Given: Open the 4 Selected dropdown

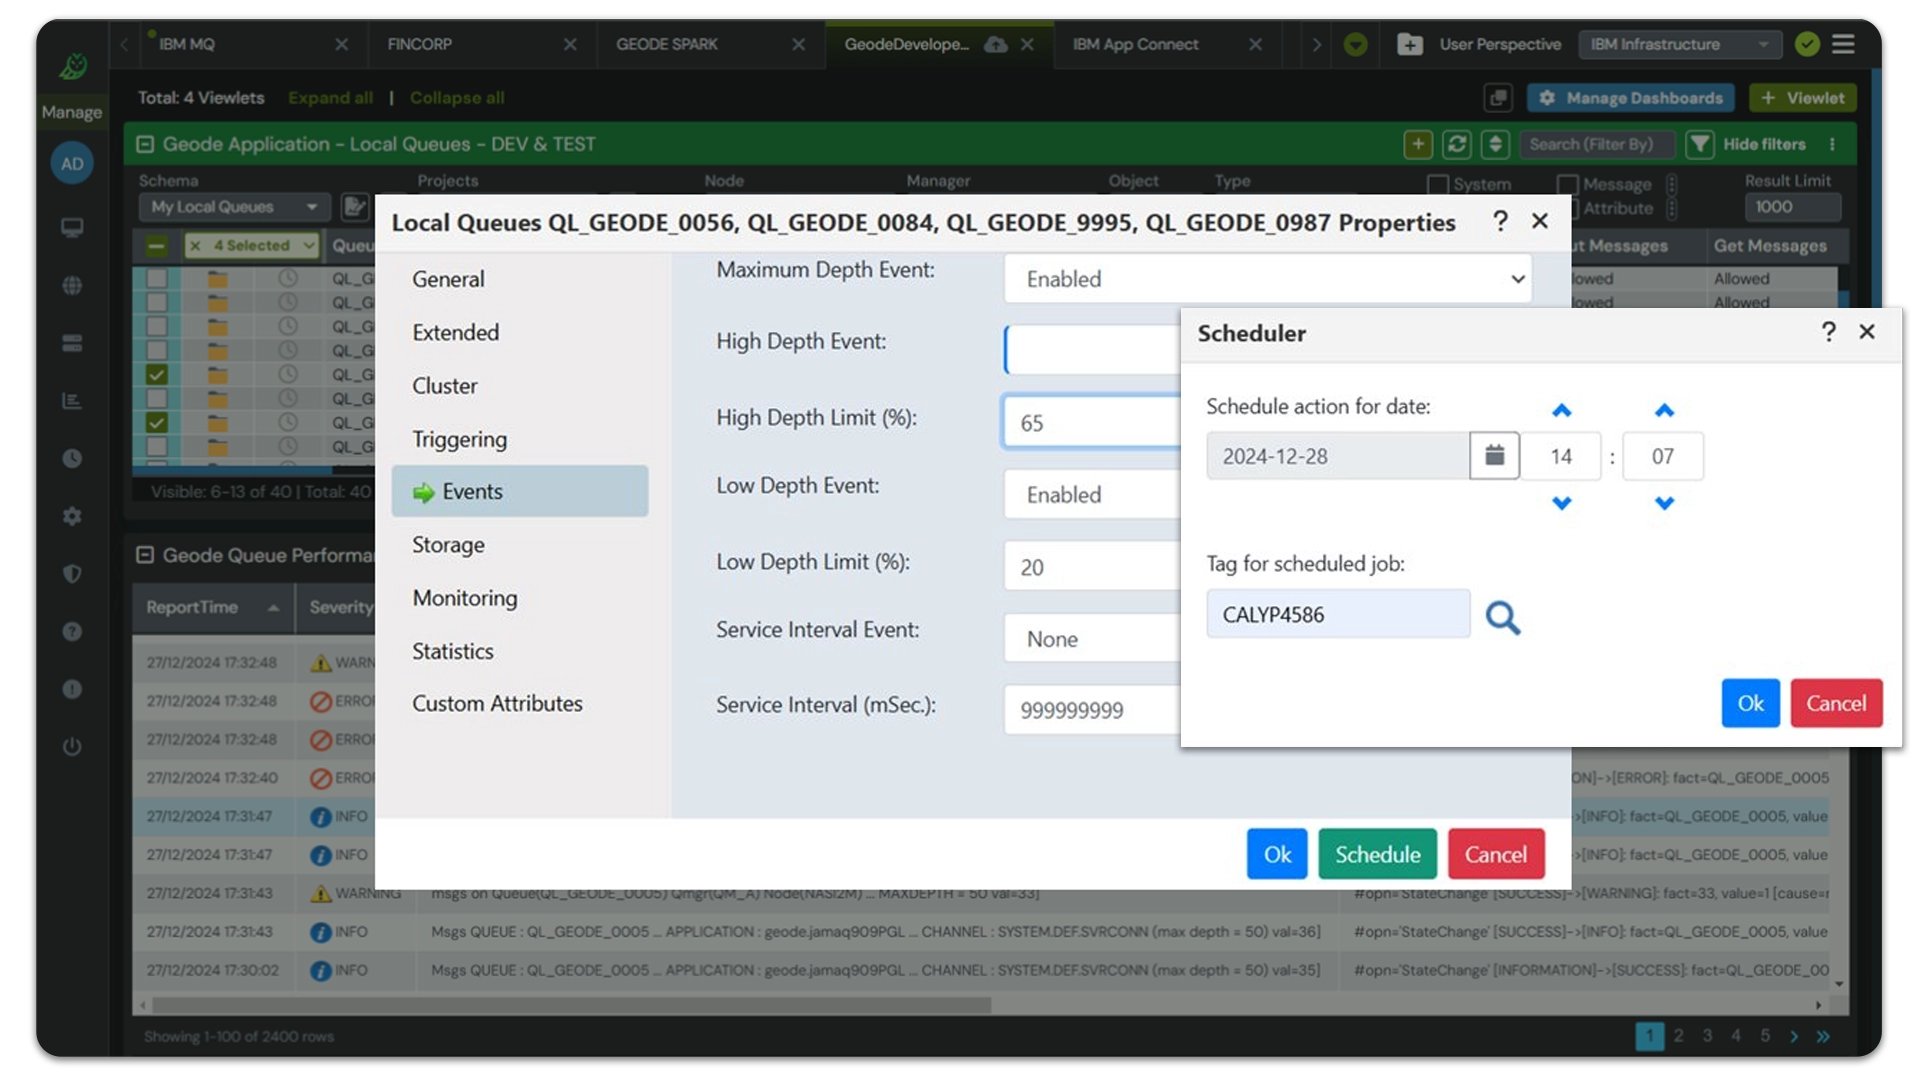Looking at the screenshot, I should click(251, 245).
